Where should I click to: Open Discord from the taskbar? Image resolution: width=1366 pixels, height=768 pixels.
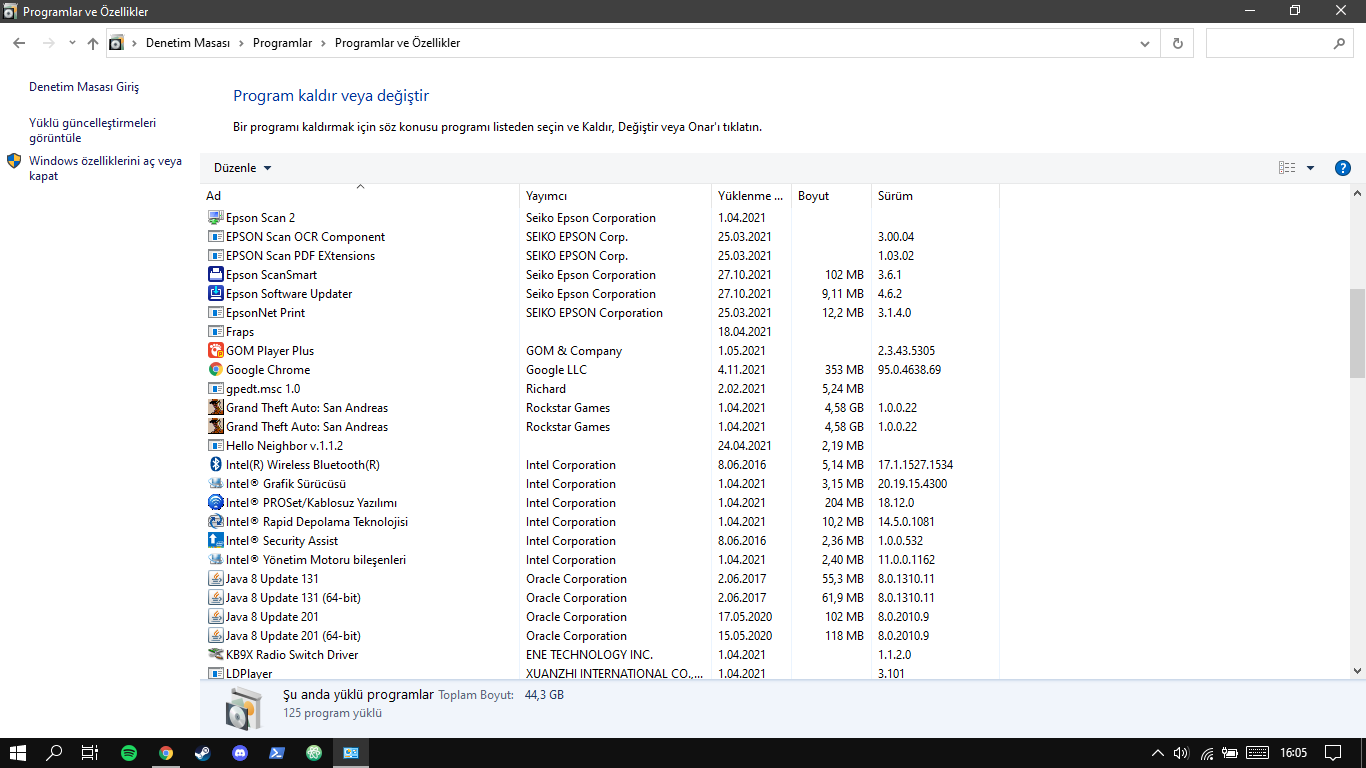coord(240,753)
